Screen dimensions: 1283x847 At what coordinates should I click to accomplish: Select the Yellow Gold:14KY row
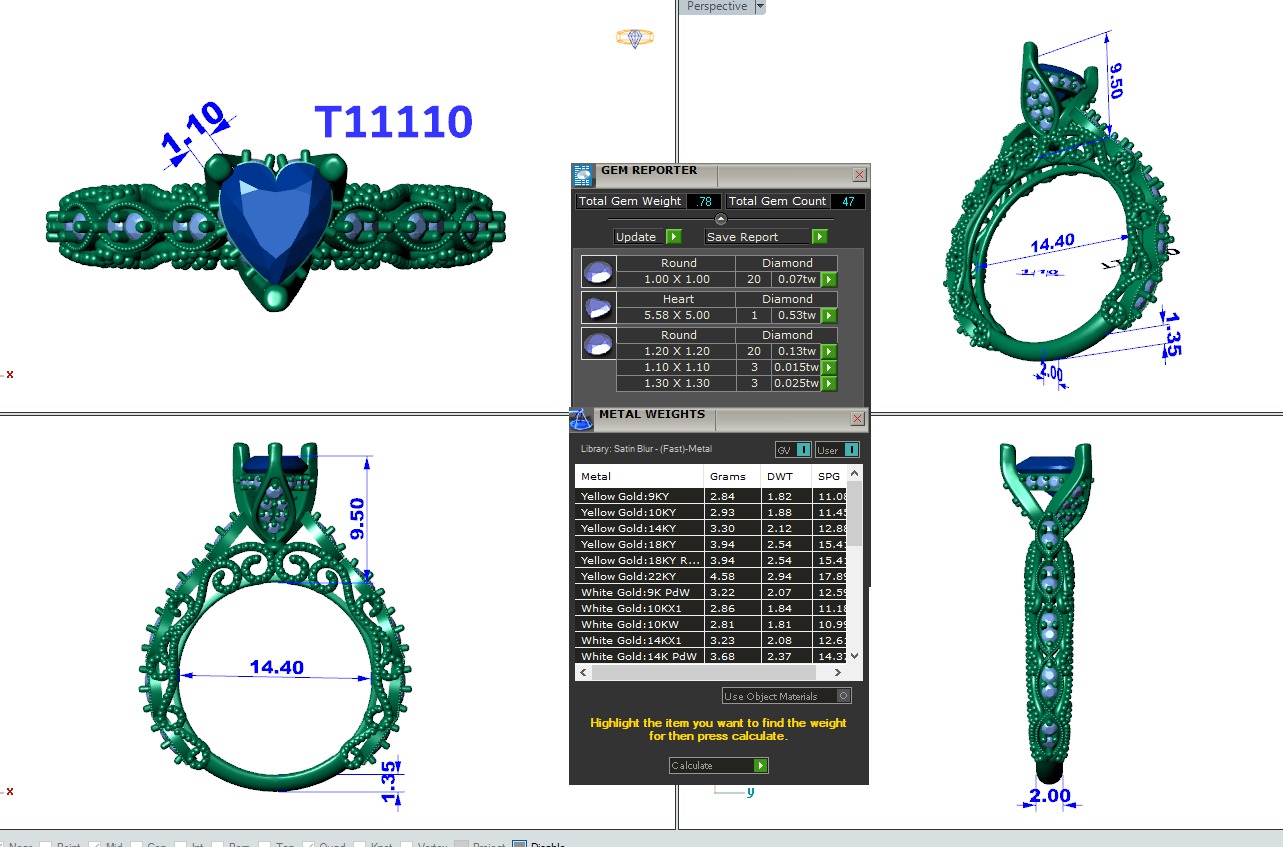click(640, 529)
